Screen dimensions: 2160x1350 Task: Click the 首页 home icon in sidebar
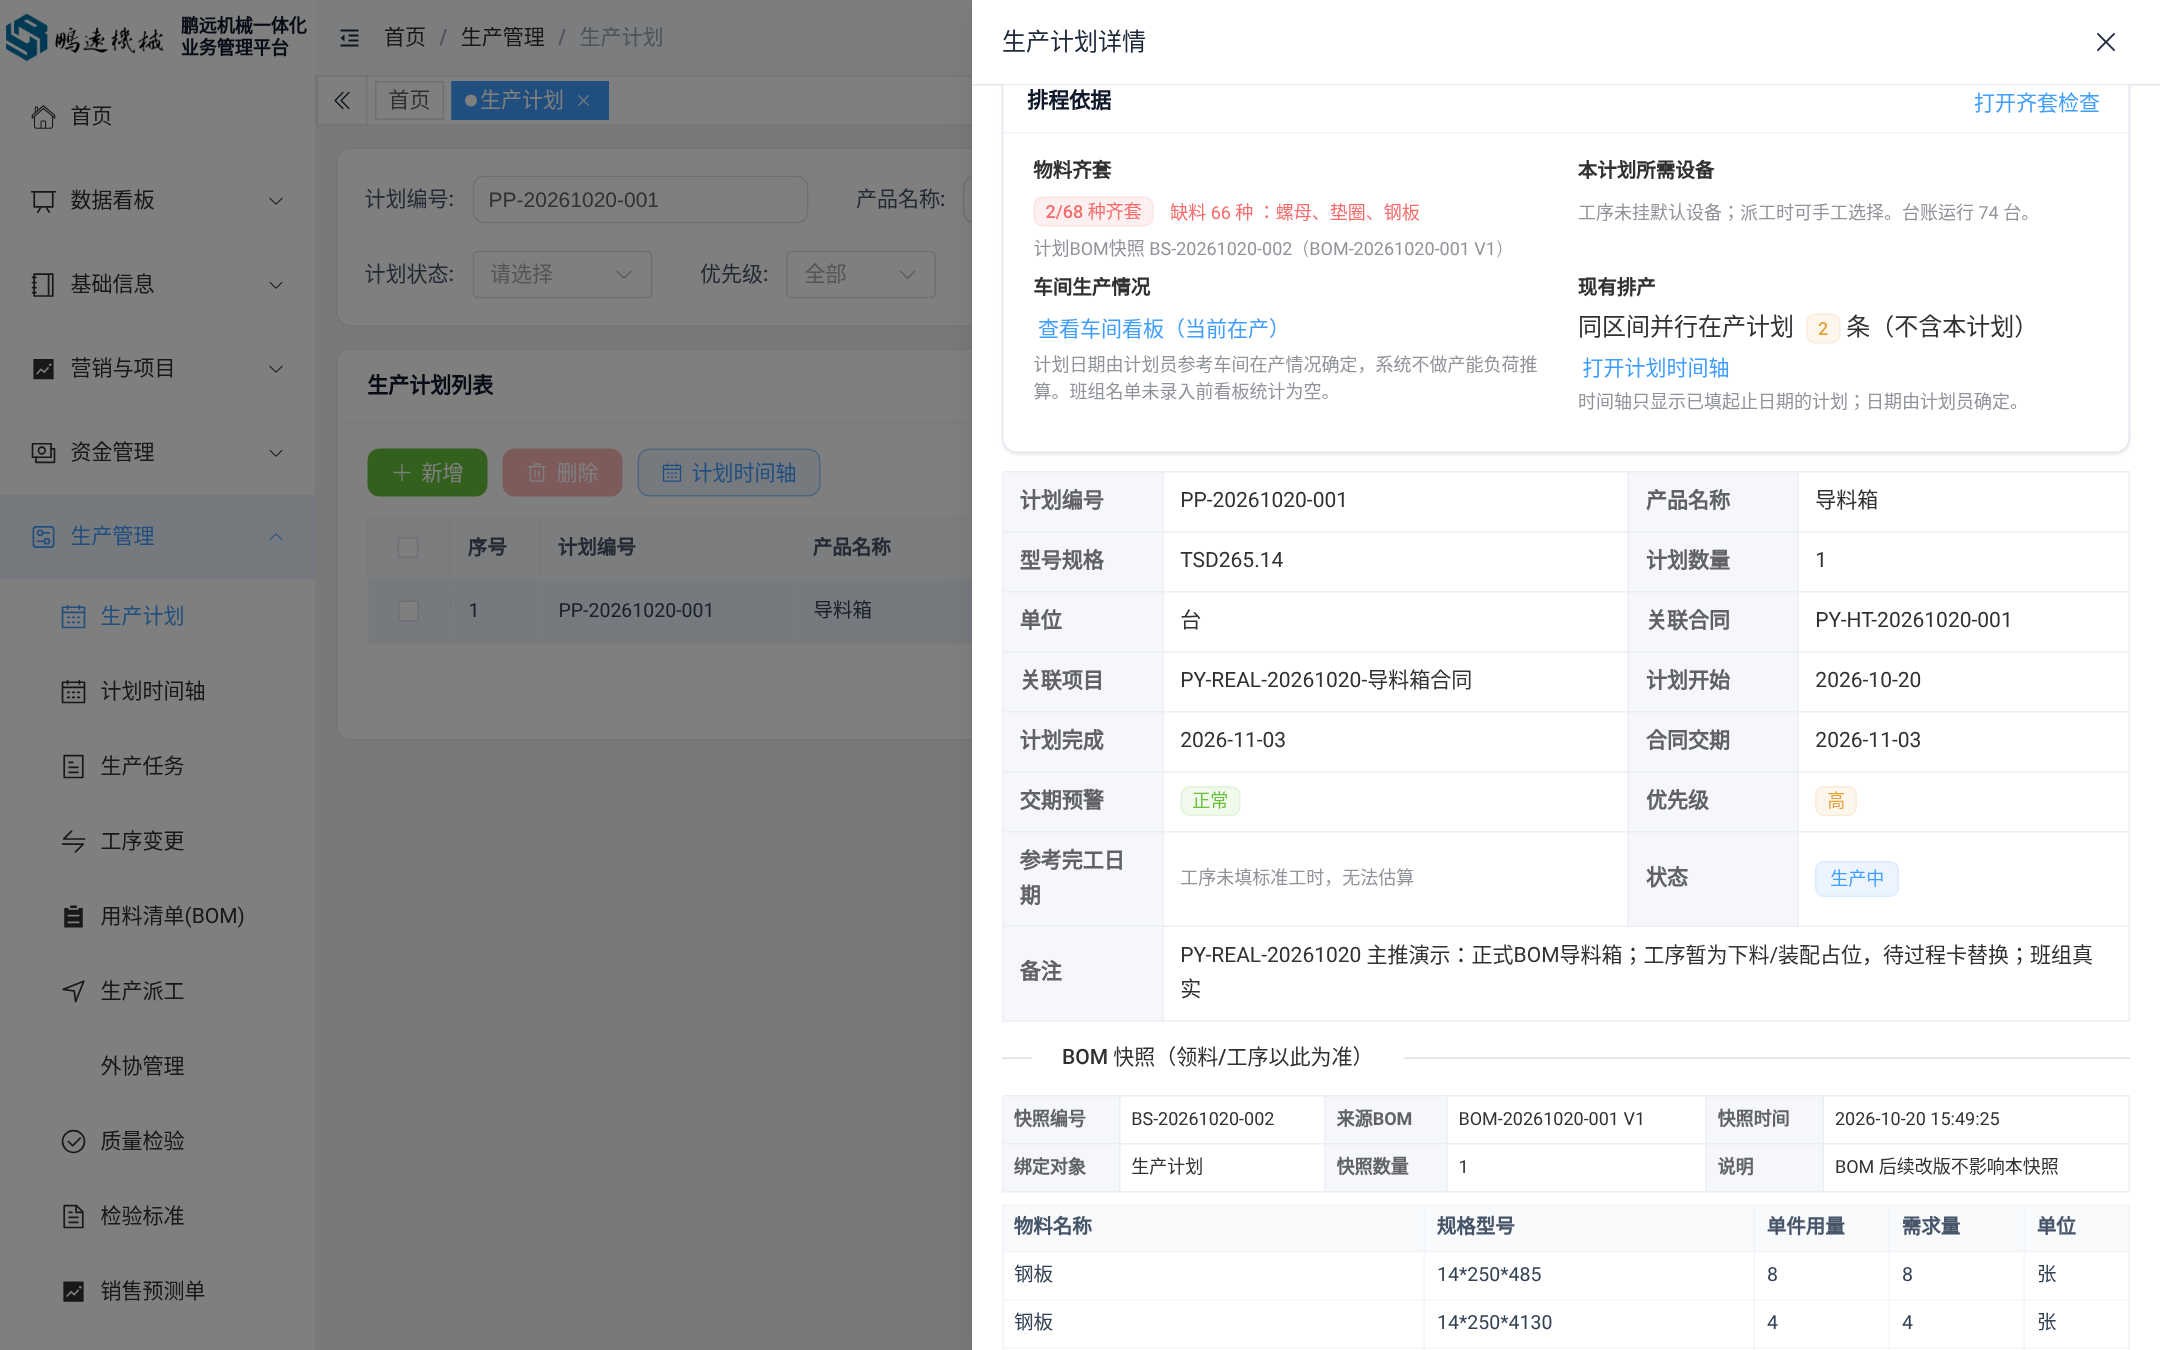(x=43, y=116)
